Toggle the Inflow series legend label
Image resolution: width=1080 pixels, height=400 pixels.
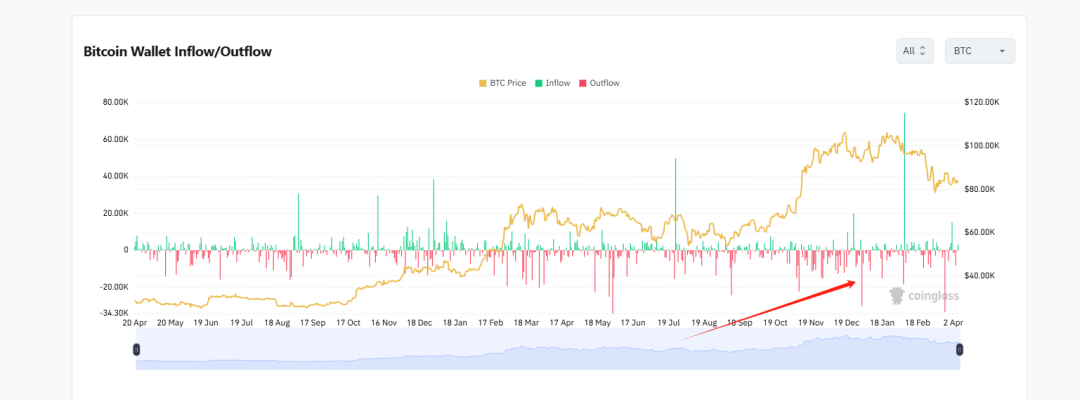[558, 83]
